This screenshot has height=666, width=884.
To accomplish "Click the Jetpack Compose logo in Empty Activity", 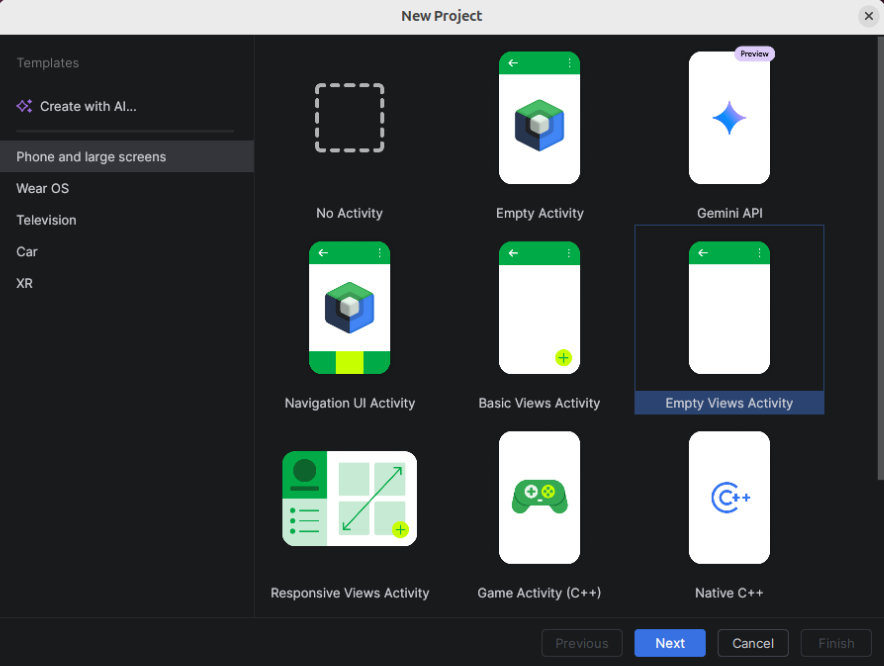I will (x=540, y=125).
